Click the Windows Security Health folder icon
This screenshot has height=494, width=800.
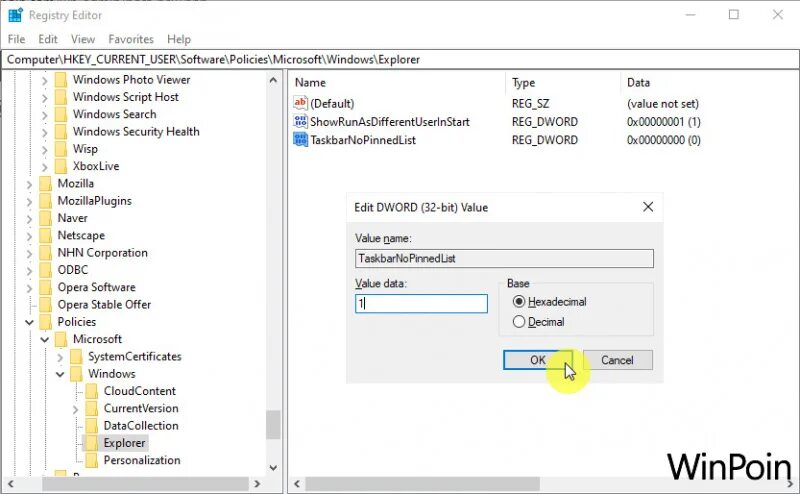pos(61,132)
